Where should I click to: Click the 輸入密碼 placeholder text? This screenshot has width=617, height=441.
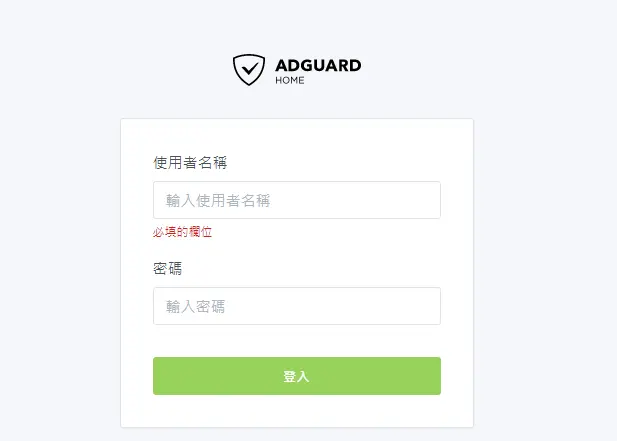(x=196, y=306)
